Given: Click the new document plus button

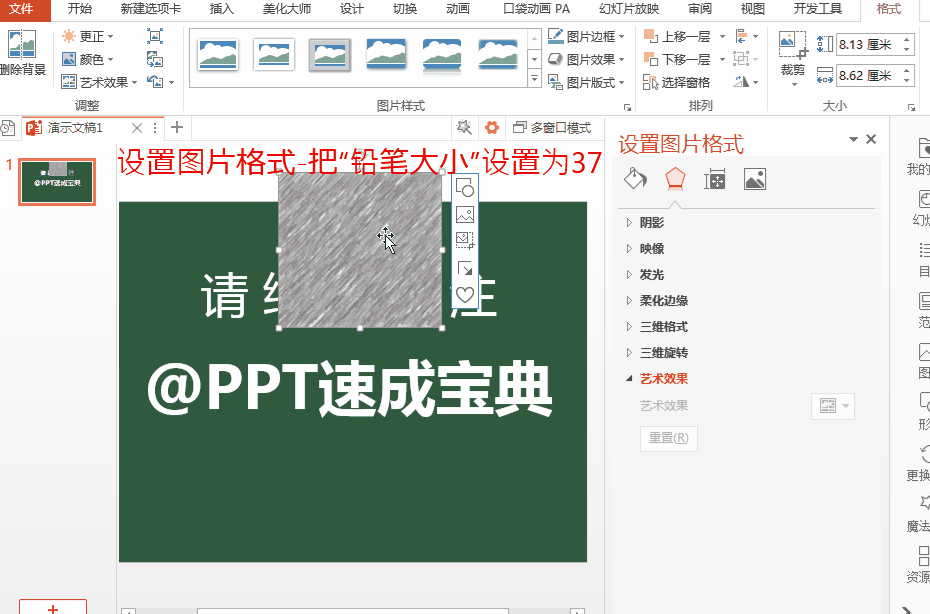Looking at the screenshot, I should [x=177, y=128].
